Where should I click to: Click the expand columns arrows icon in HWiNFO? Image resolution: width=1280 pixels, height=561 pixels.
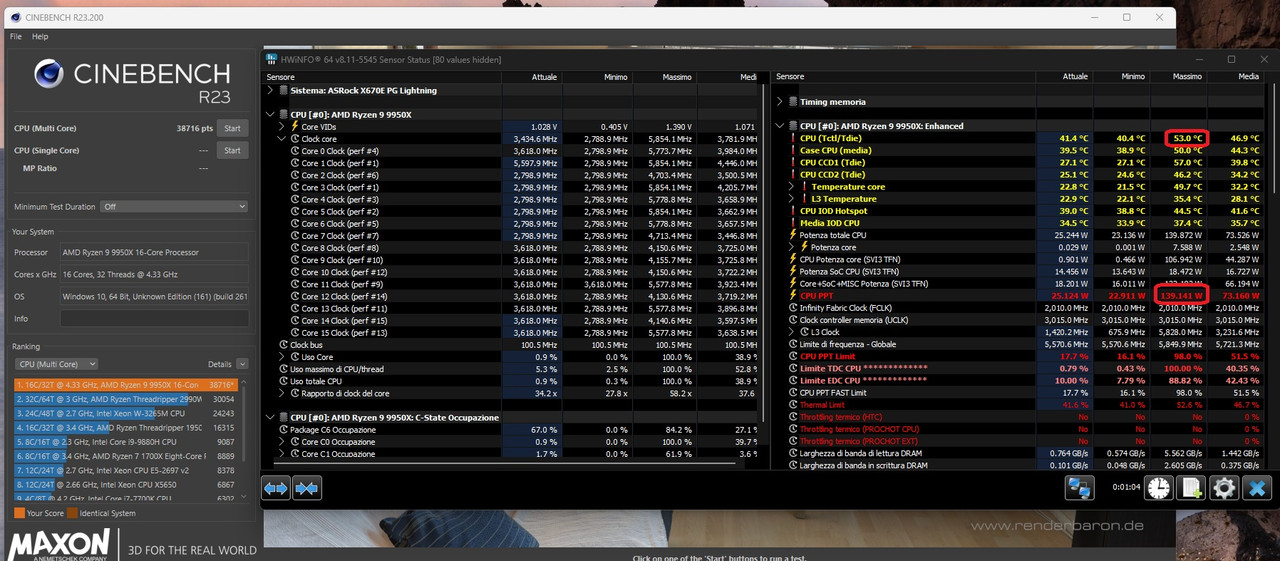(x=275, y=488)
